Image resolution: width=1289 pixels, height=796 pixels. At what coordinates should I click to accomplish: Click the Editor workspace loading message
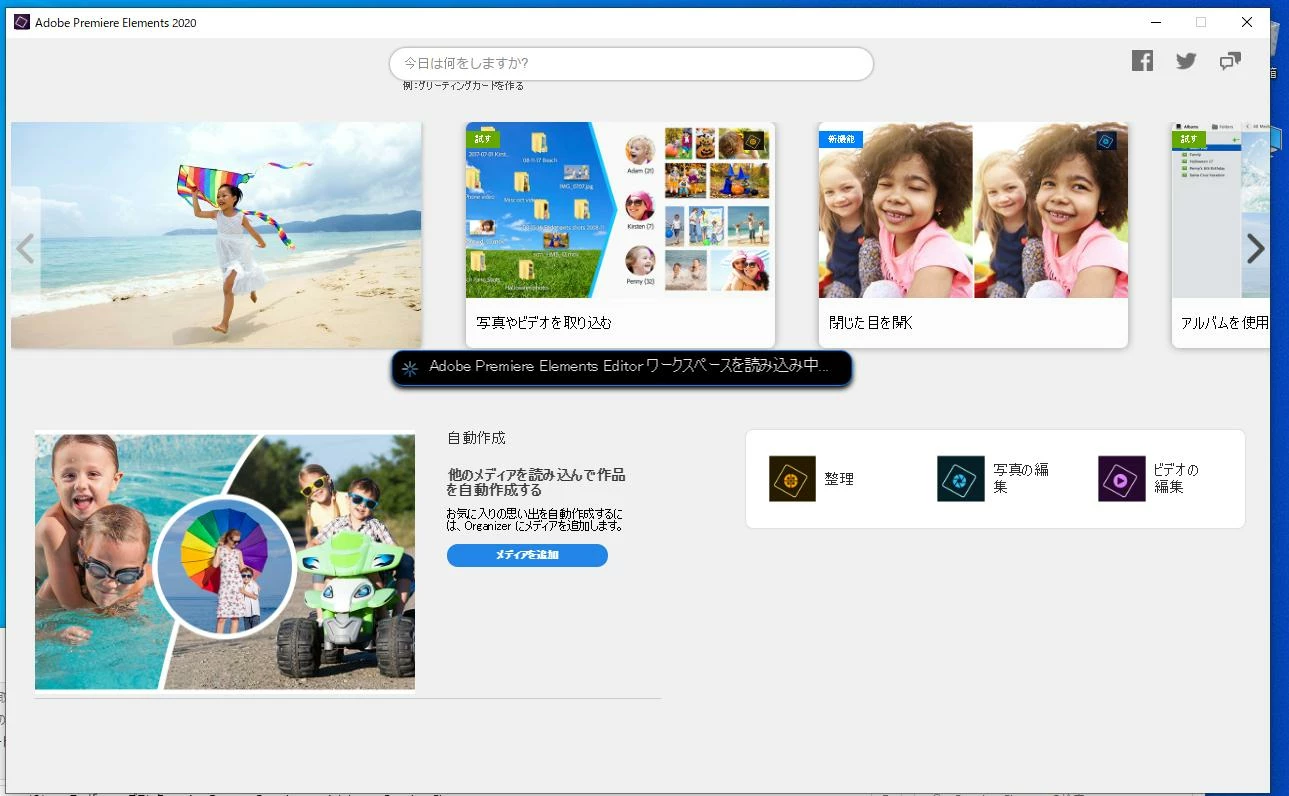coord(621,368)
